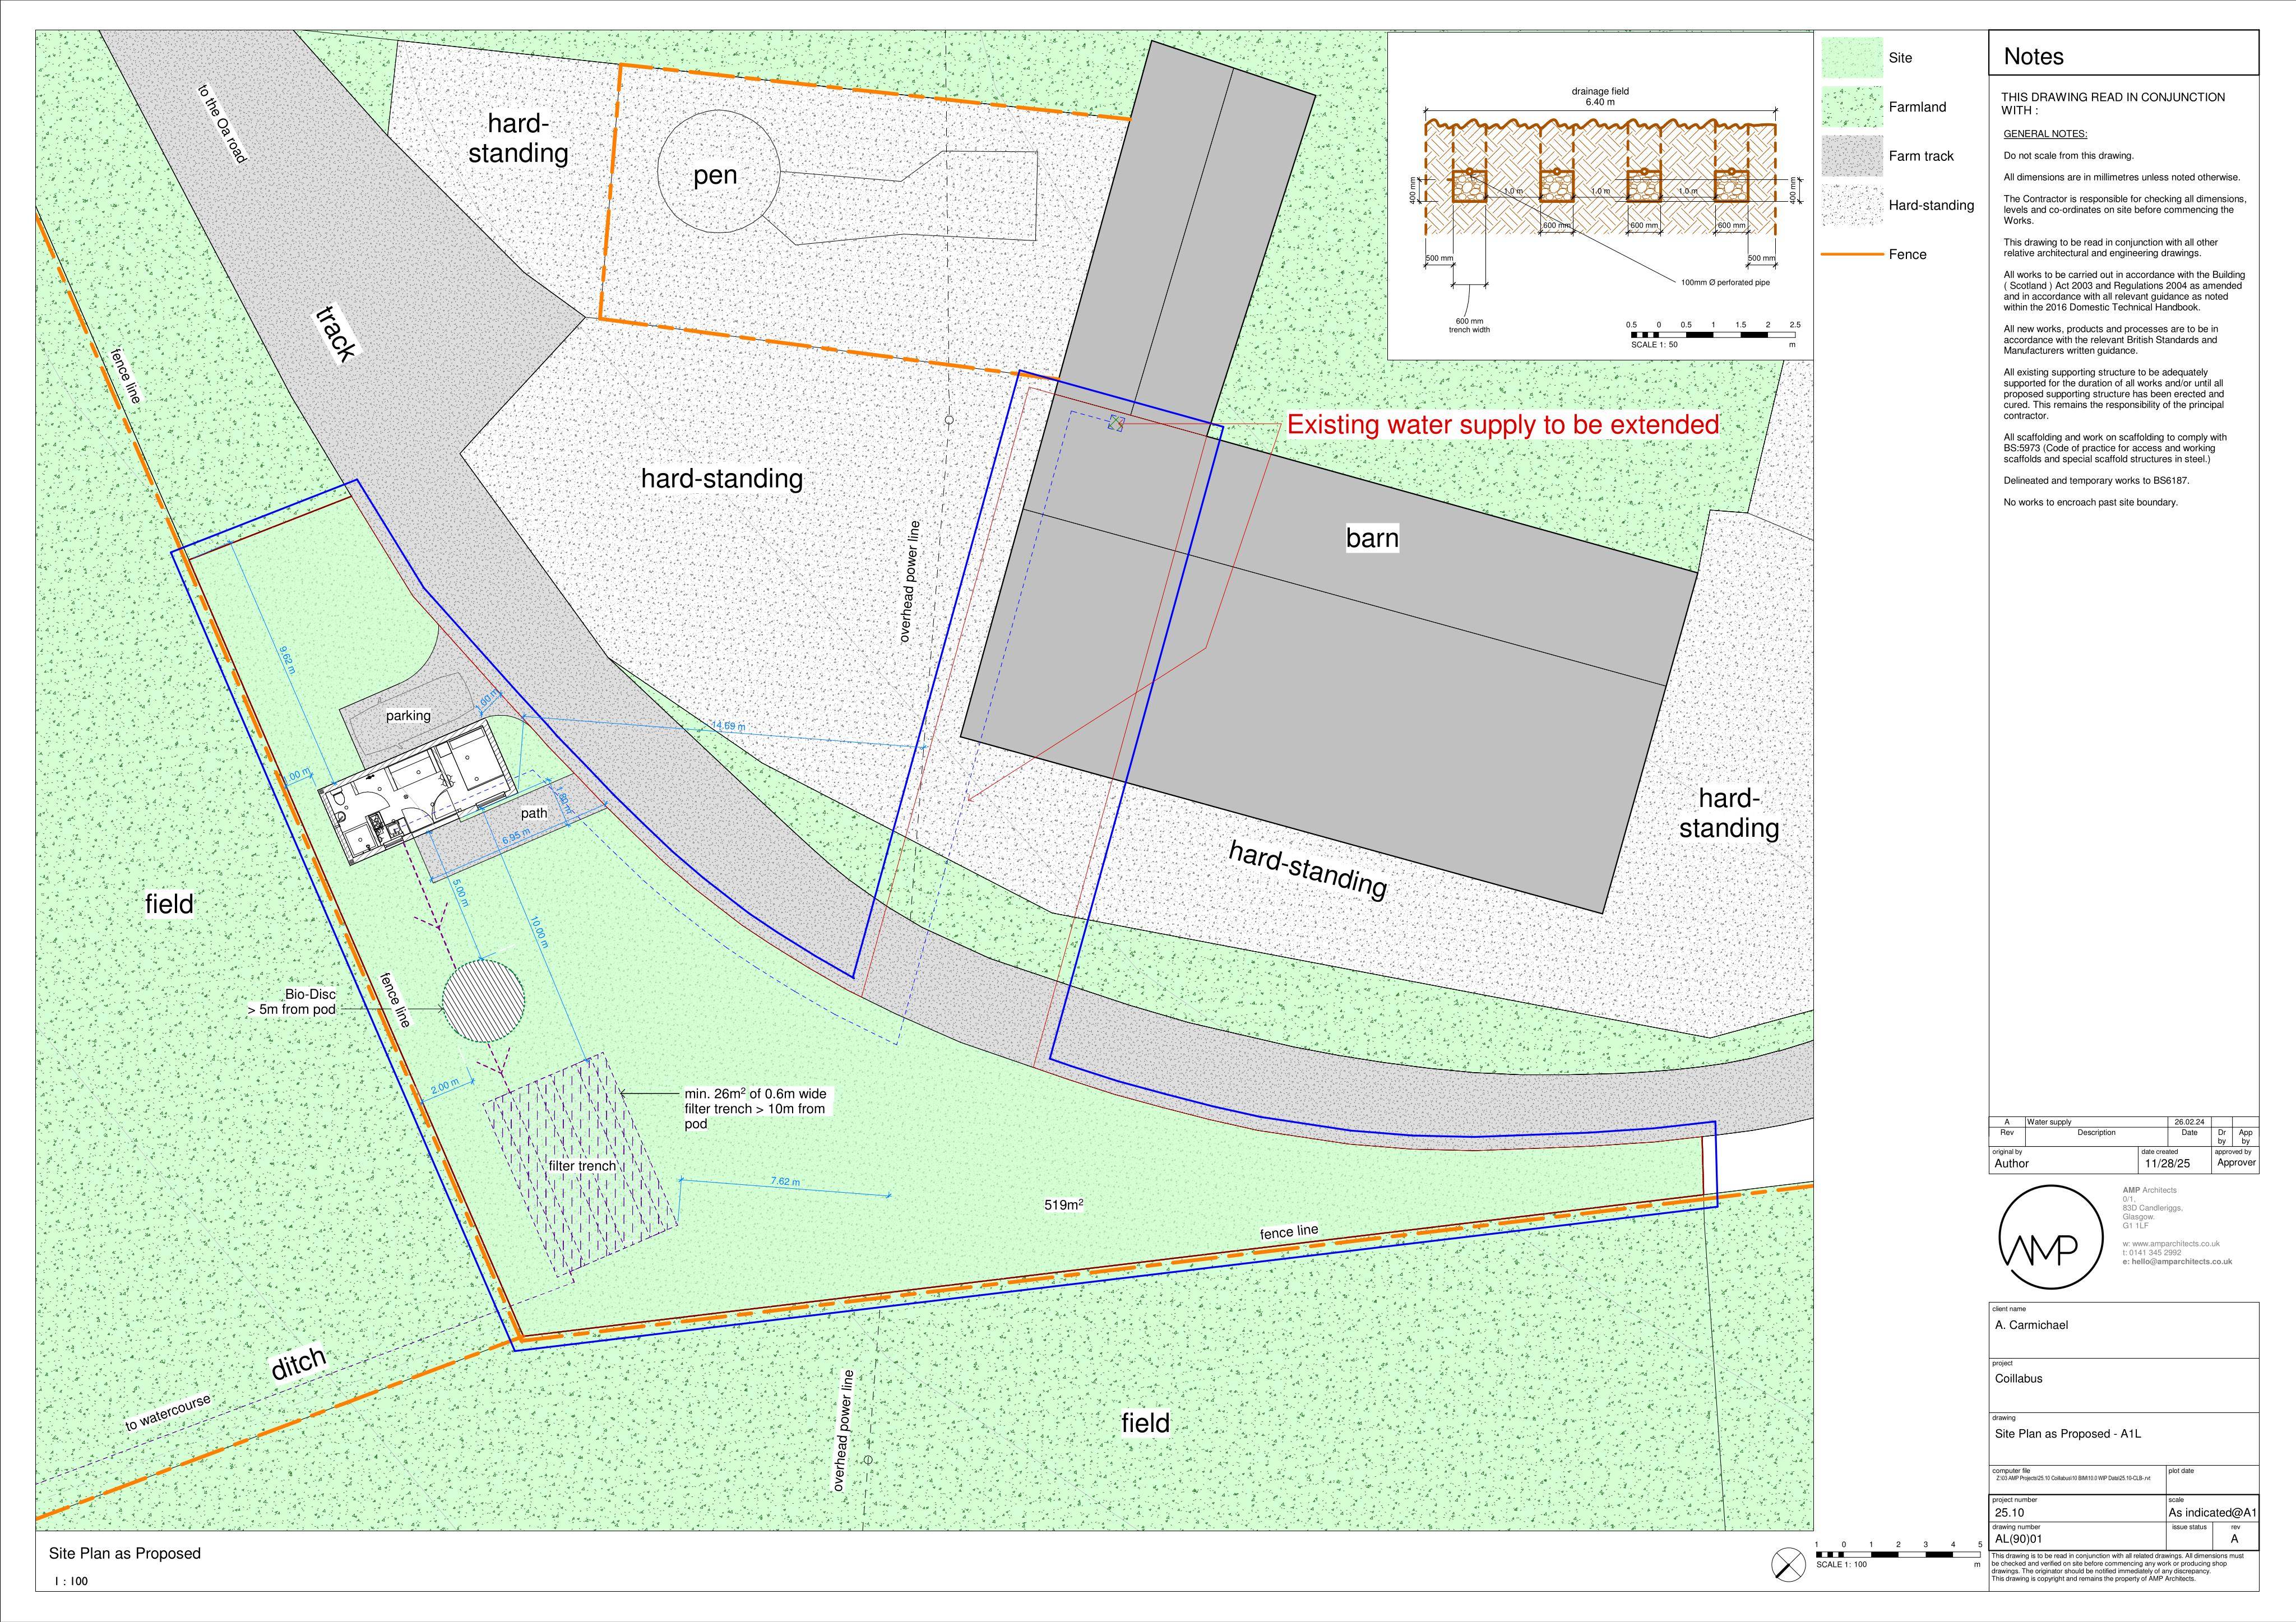2296x1622 pixels.
Task: Click the '9.62 m' dimension
Action: pos(287,661)
